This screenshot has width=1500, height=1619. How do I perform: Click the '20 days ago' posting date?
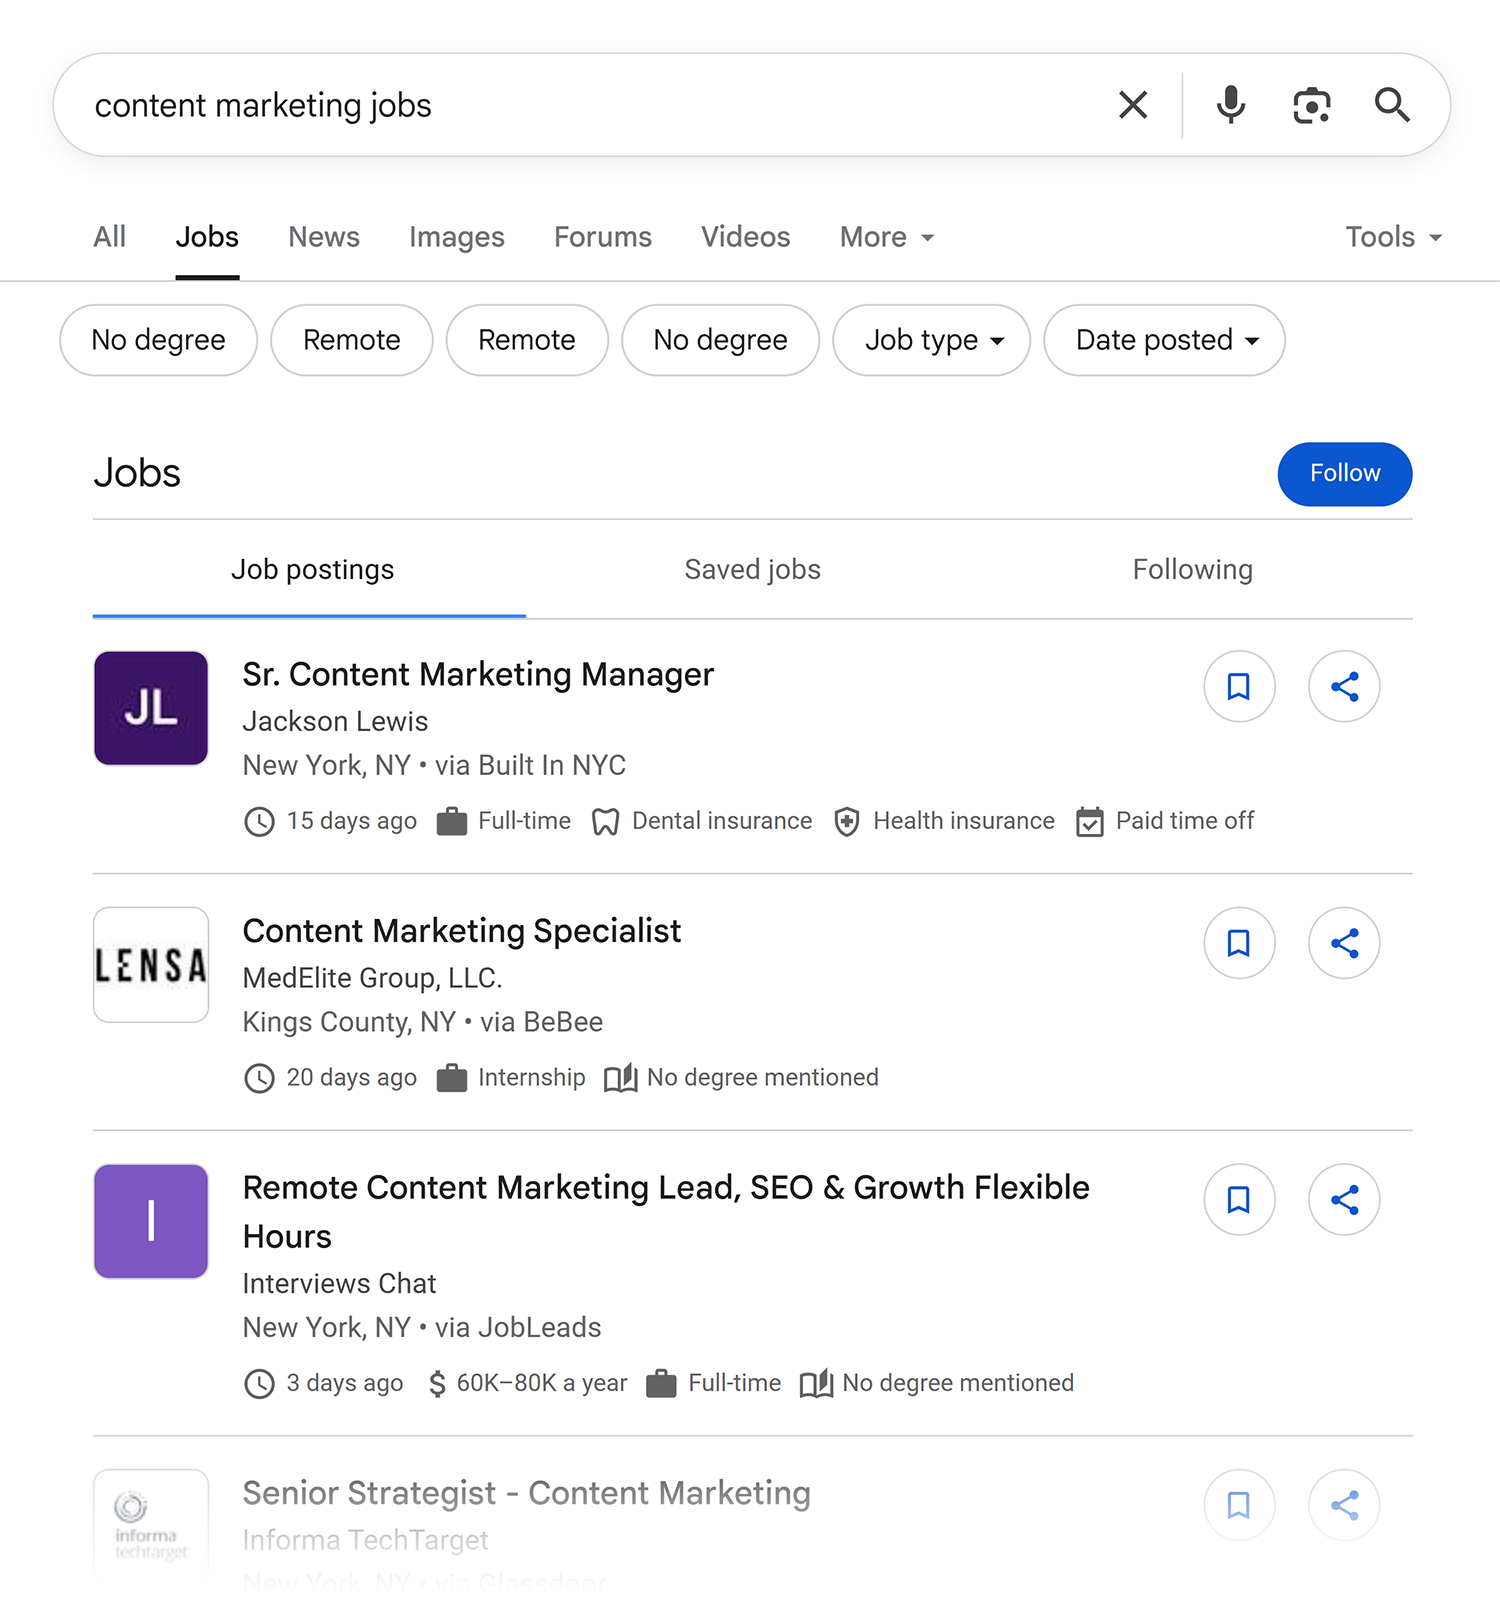point(352,1078)
